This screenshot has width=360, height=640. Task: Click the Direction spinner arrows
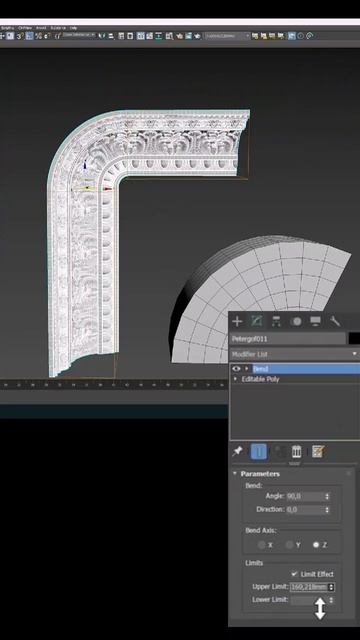(327, 510)
